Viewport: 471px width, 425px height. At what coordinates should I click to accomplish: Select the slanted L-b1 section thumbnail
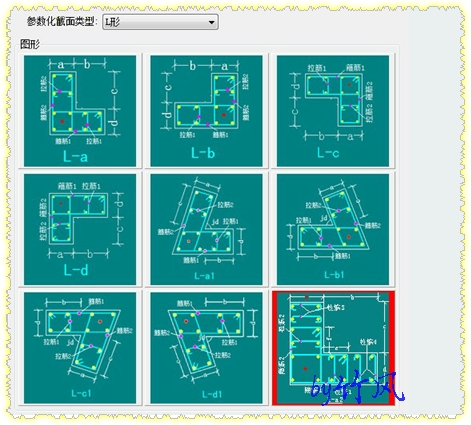pyautogui.click(x=333, y=229)
